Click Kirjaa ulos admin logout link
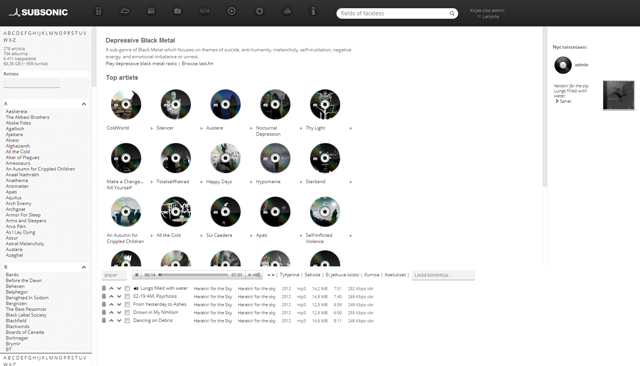Screen dimensions: 640x366 pos(487,11)
